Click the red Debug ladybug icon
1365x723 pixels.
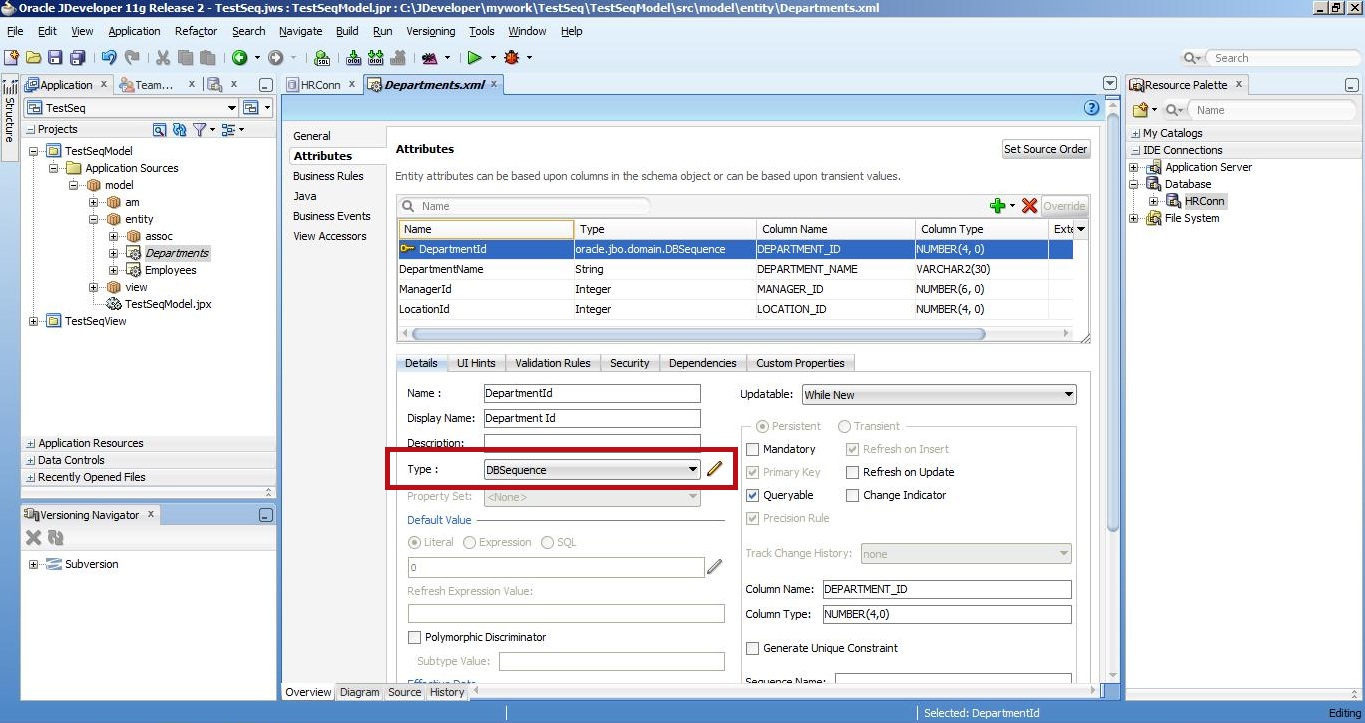coord(513,58)
